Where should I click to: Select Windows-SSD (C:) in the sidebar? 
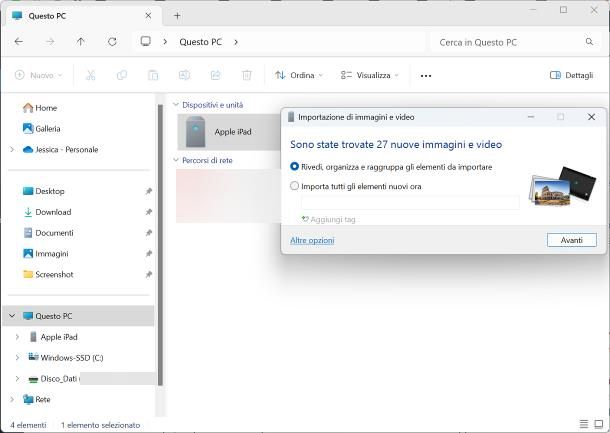[x=72, y=358]
